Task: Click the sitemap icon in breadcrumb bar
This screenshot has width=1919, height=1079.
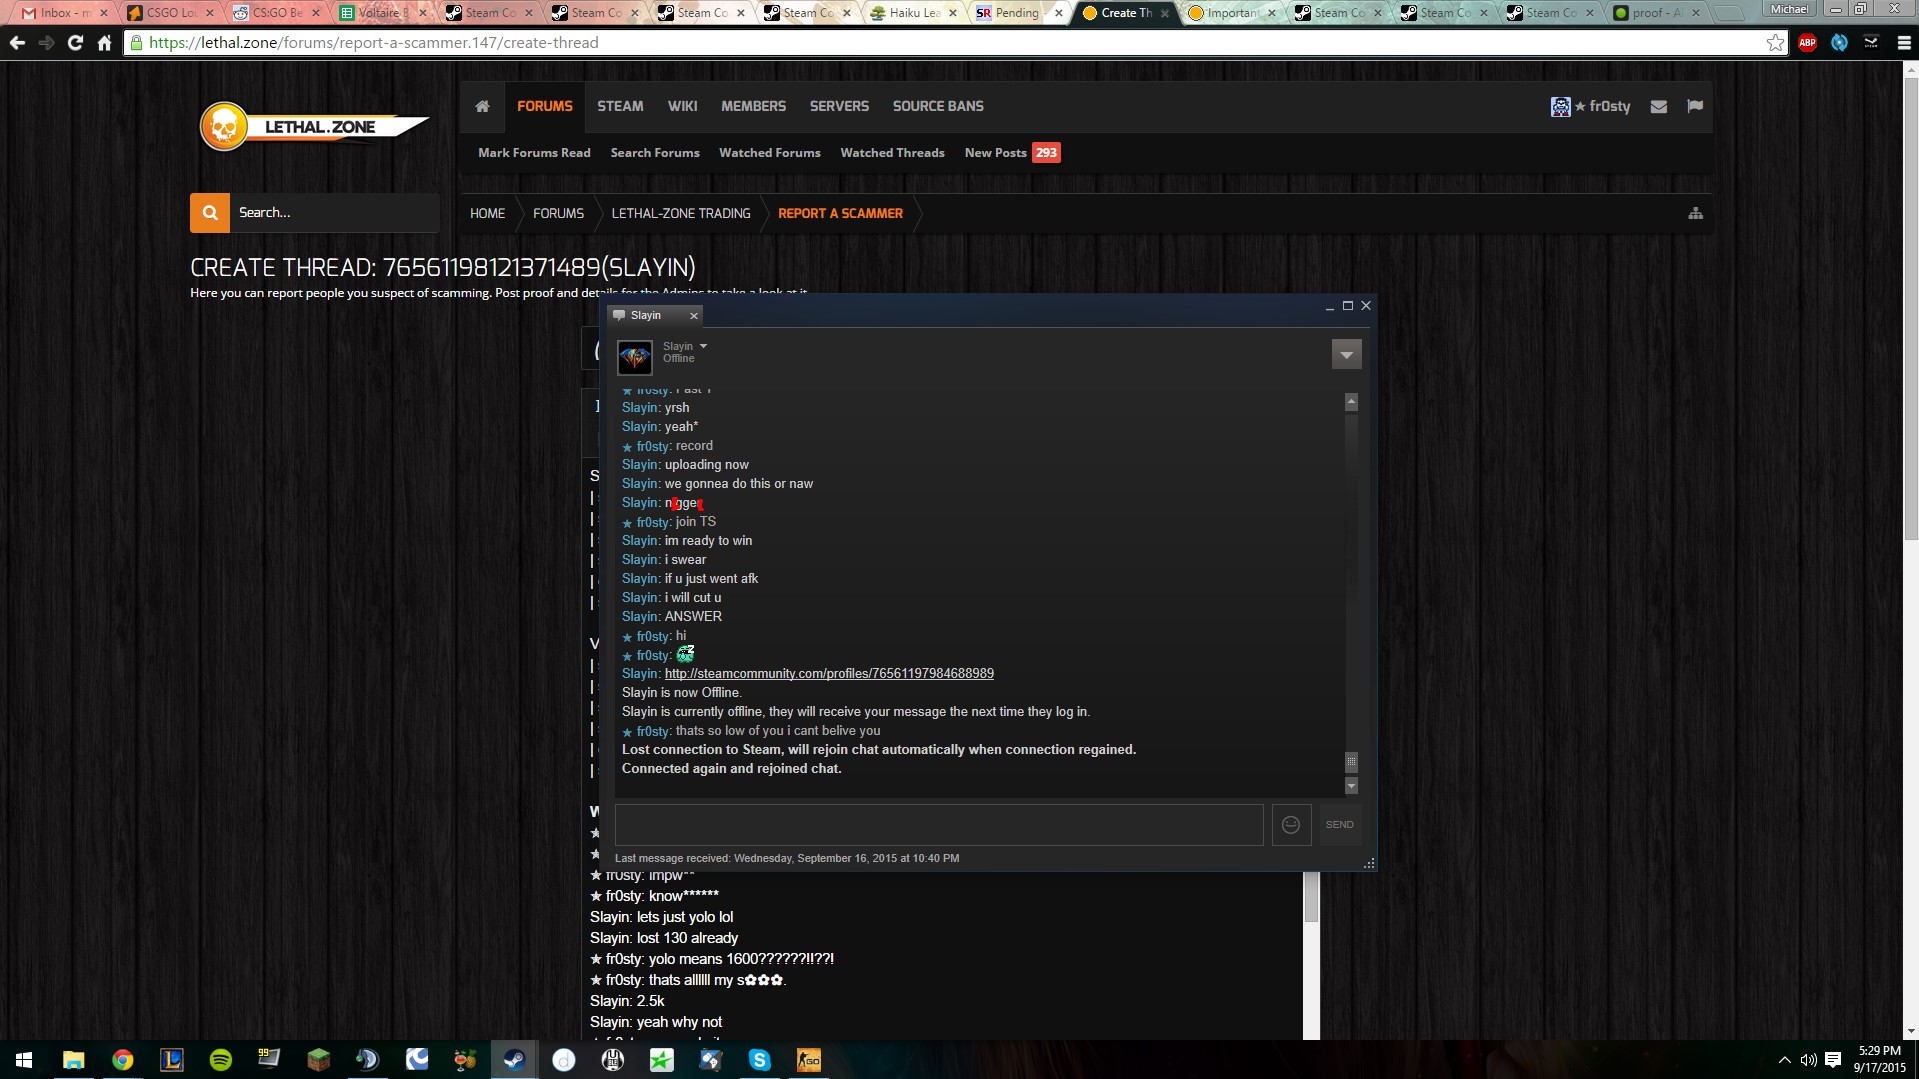Action: [x=1695, y=213]
